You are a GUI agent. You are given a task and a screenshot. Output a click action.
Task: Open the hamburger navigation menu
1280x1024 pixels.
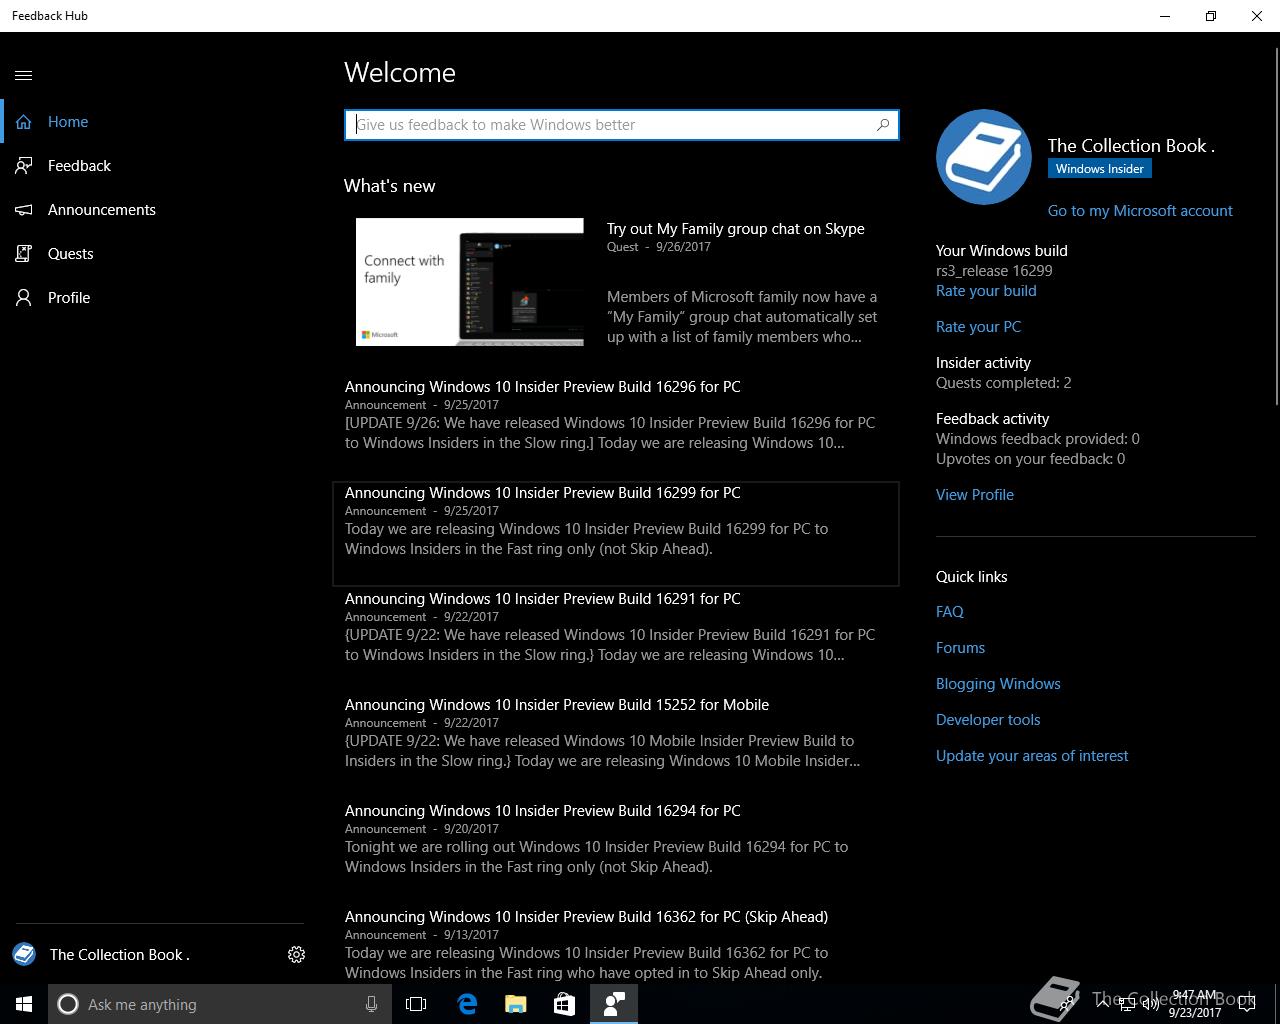[24, 75]
